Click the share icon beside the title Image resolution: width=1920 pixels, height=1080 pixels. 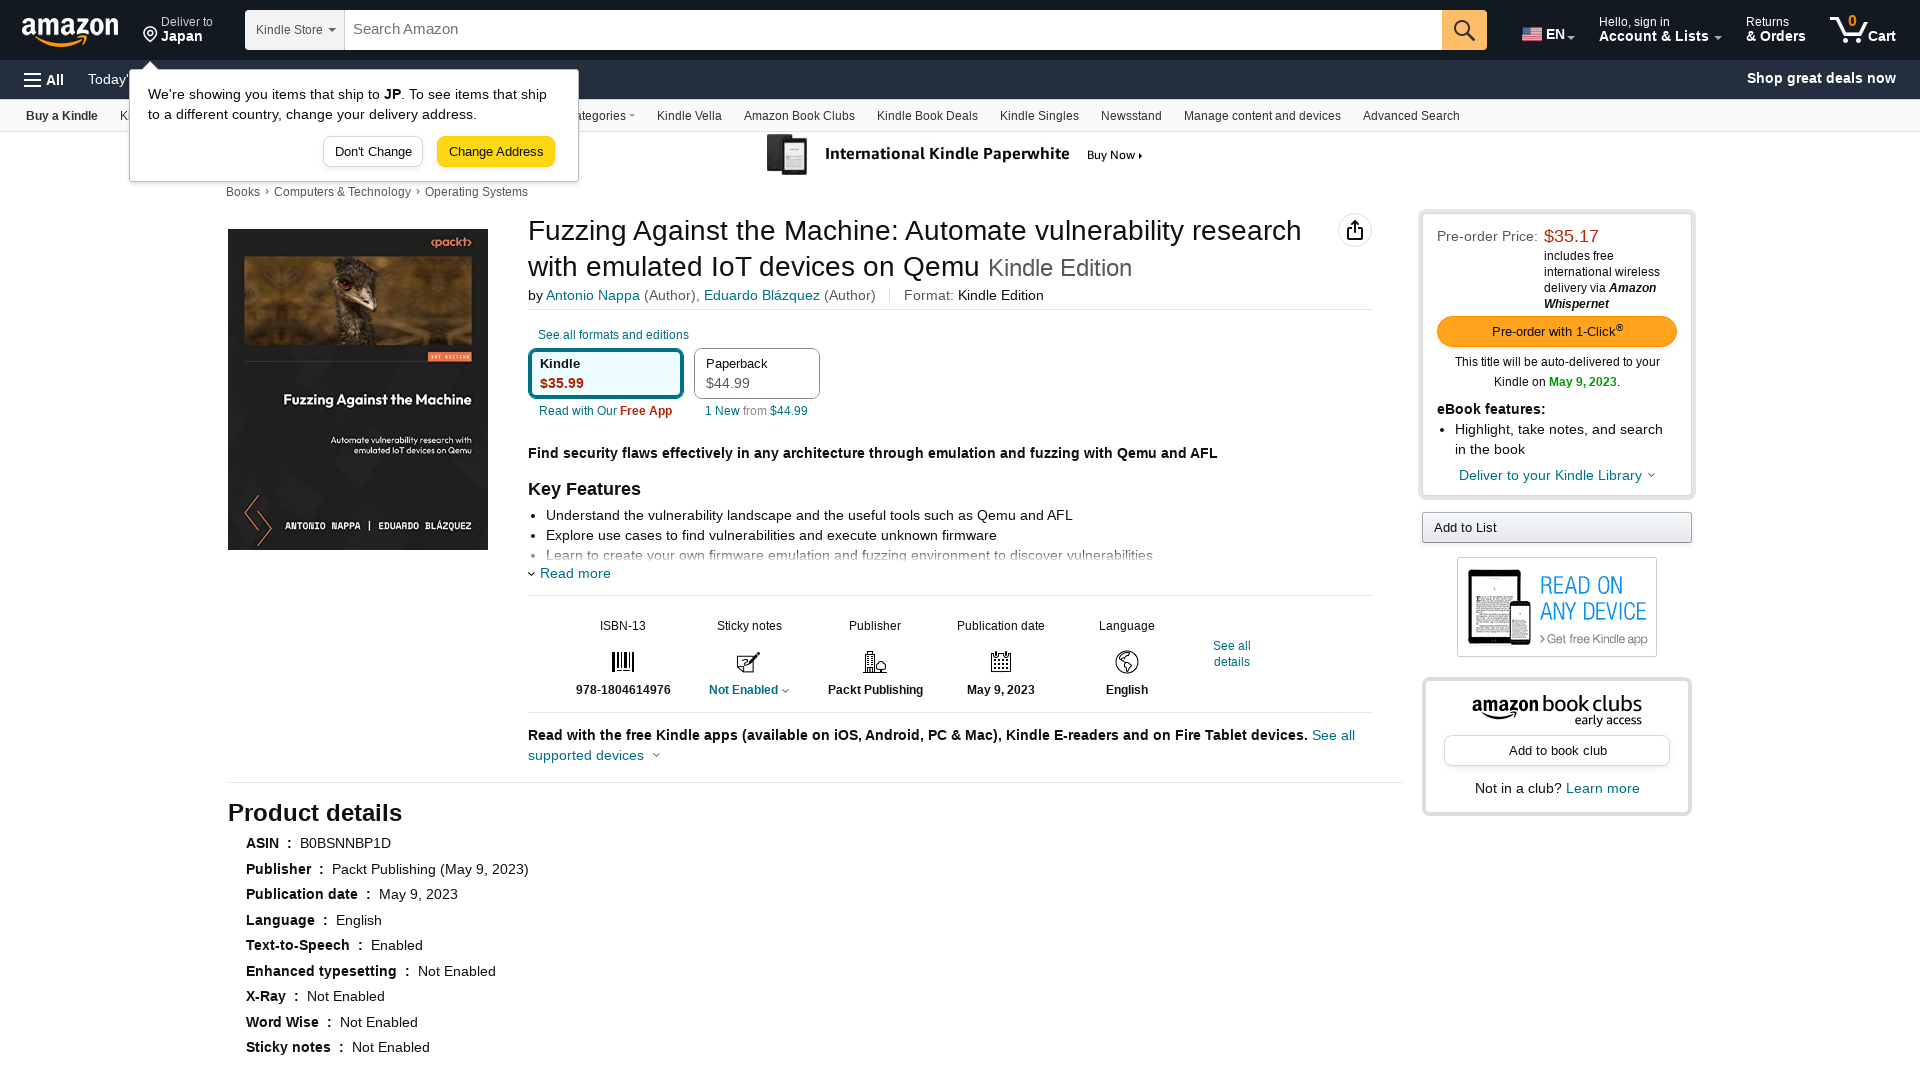pos(1355,231)
